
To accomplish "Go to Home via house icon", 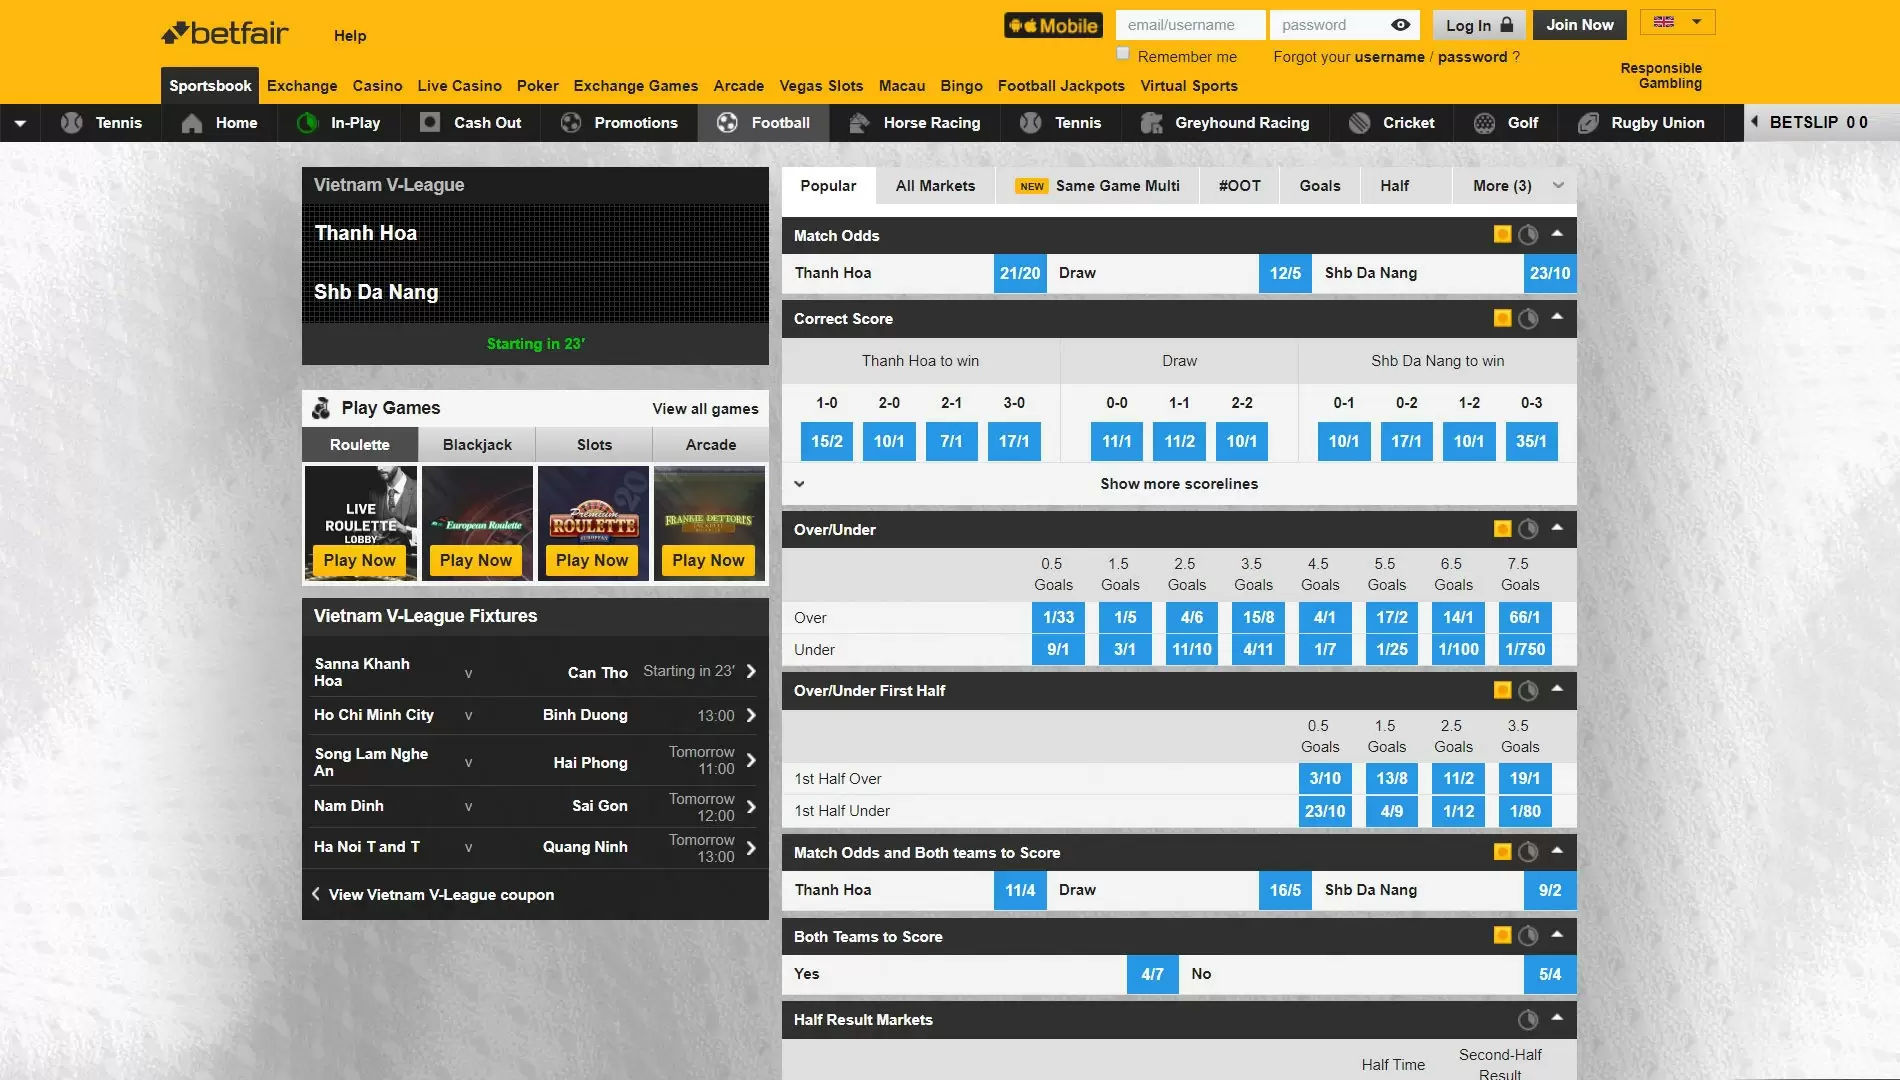I will [x=192, y=123].
